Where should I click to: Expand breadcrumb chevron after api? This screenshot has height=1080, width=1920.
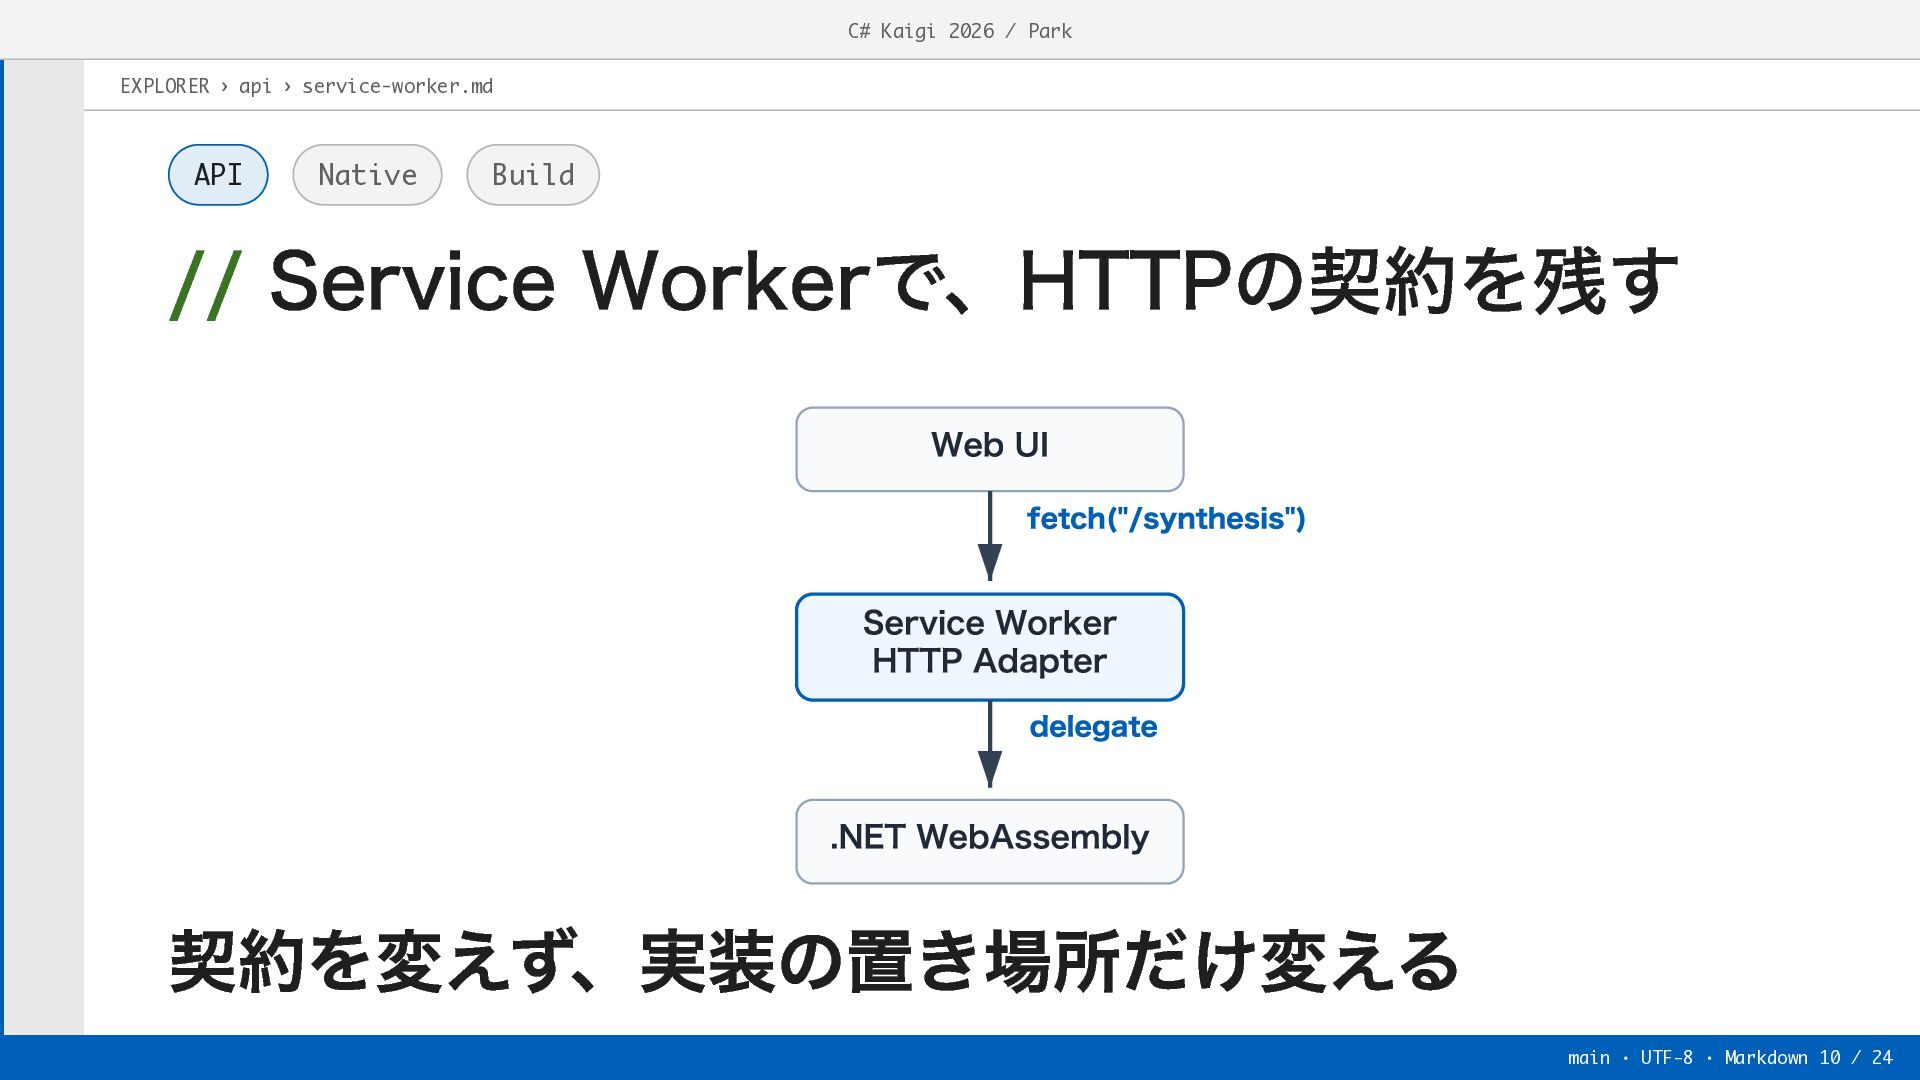pyautogui.click(x=287, y=86)
